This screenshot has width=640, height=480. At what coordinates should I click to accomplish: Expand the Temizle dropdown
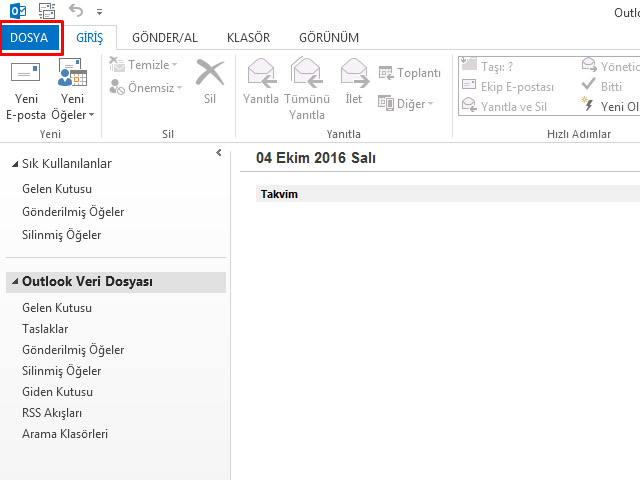click(152, 65)
